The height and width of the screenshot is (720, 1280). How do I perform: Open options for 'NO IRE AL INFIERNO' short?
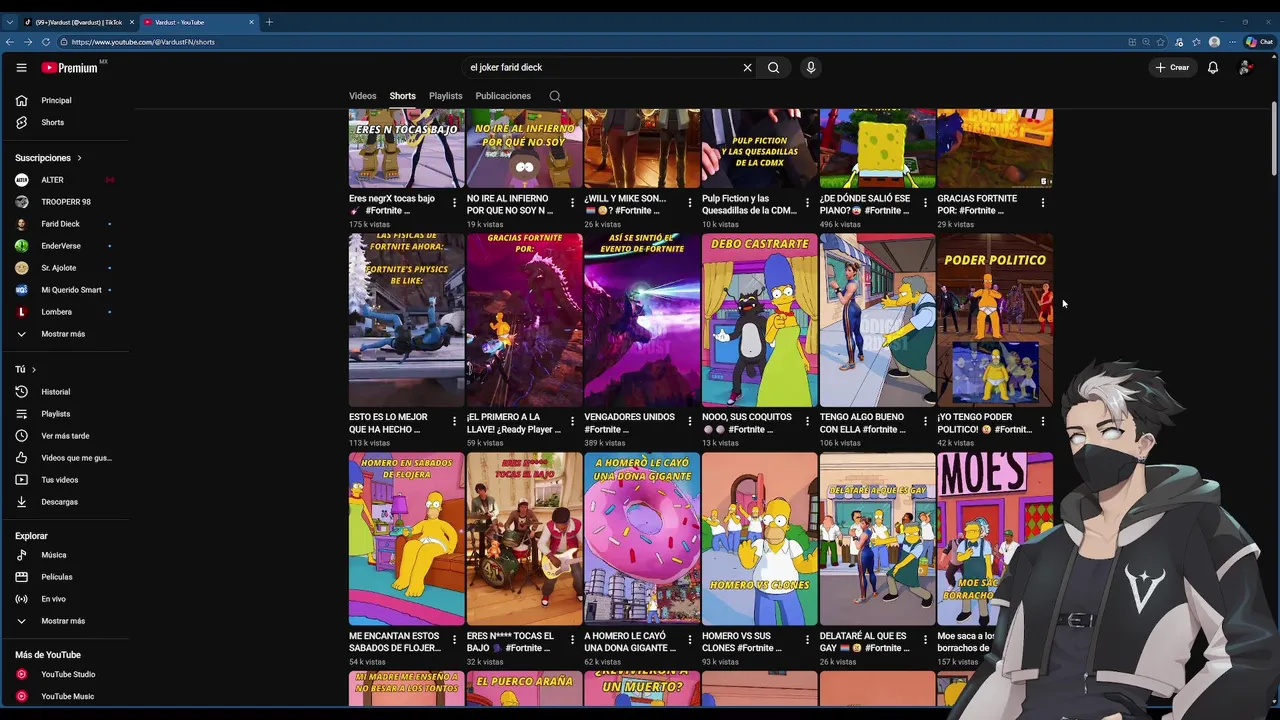pos(572,202)
